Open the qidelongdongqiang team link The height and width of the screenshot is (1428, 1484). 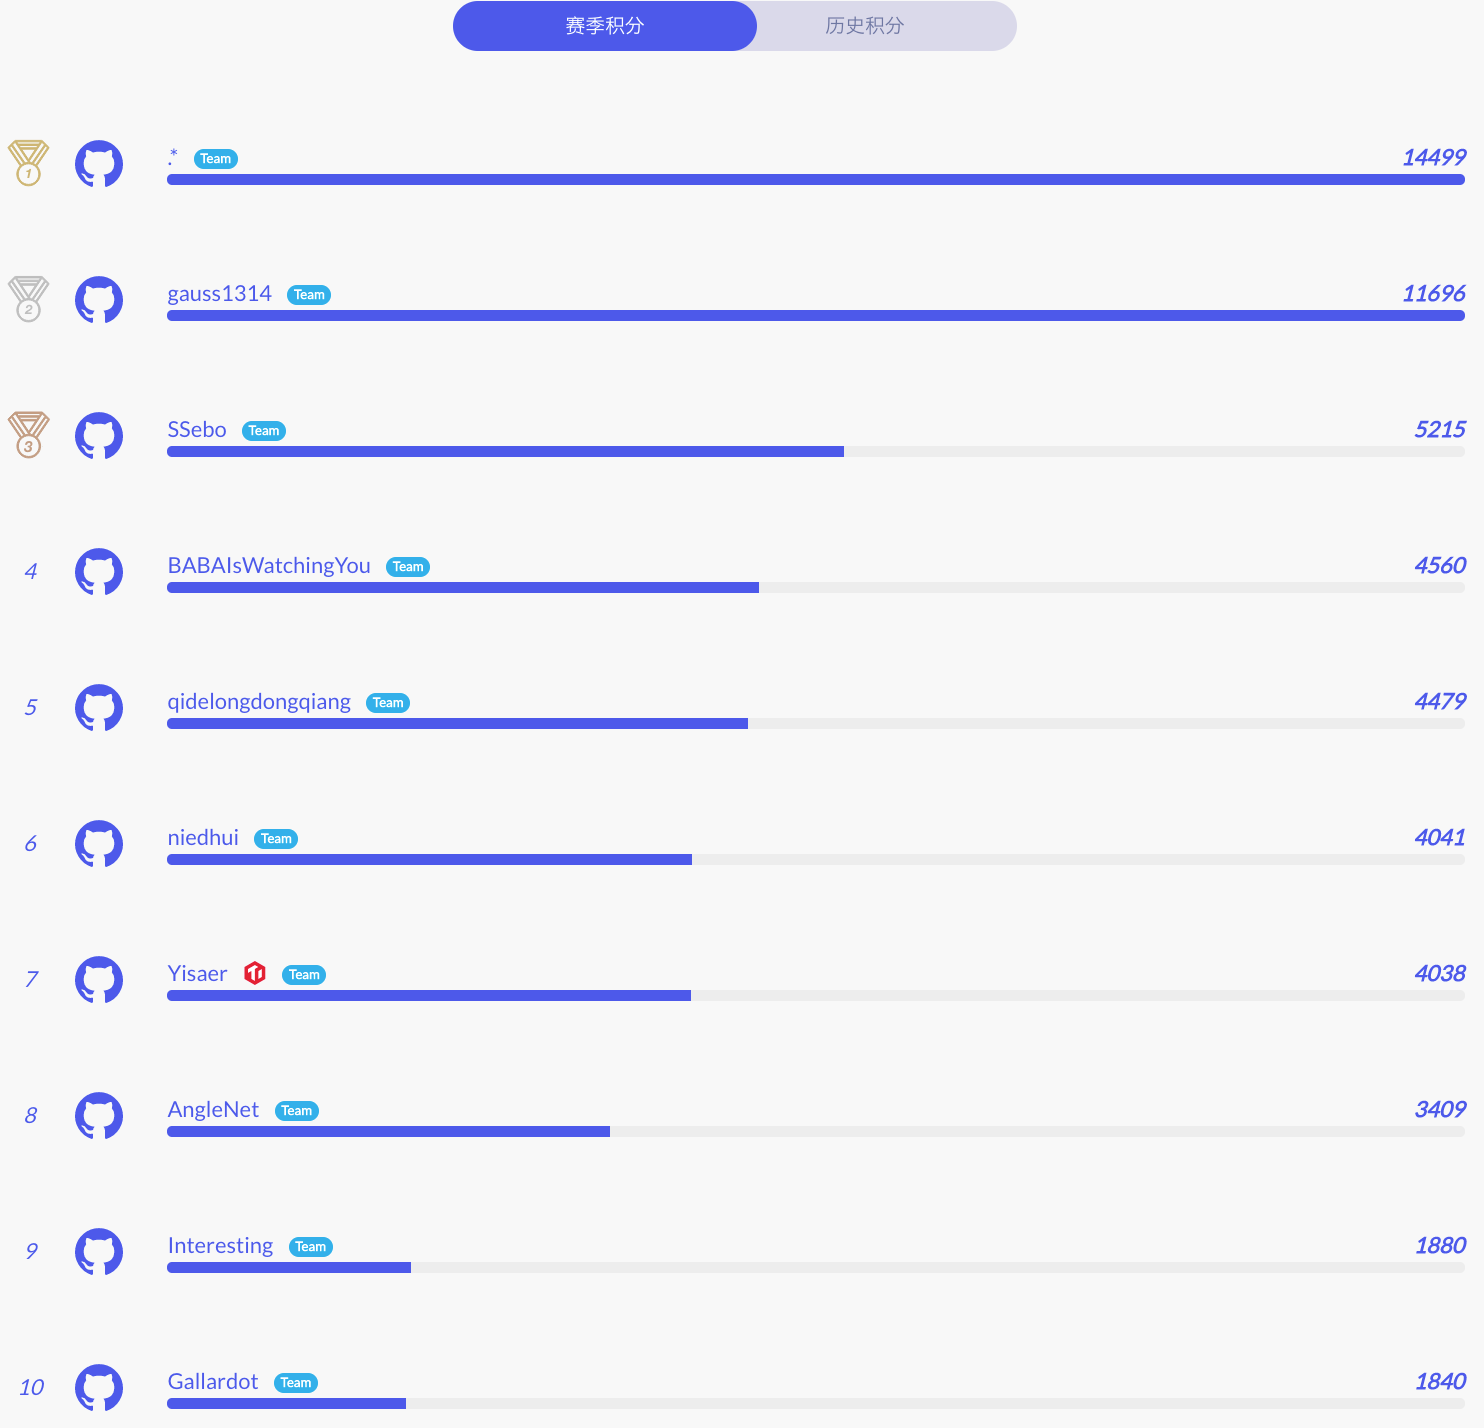(x=259, y=702)
